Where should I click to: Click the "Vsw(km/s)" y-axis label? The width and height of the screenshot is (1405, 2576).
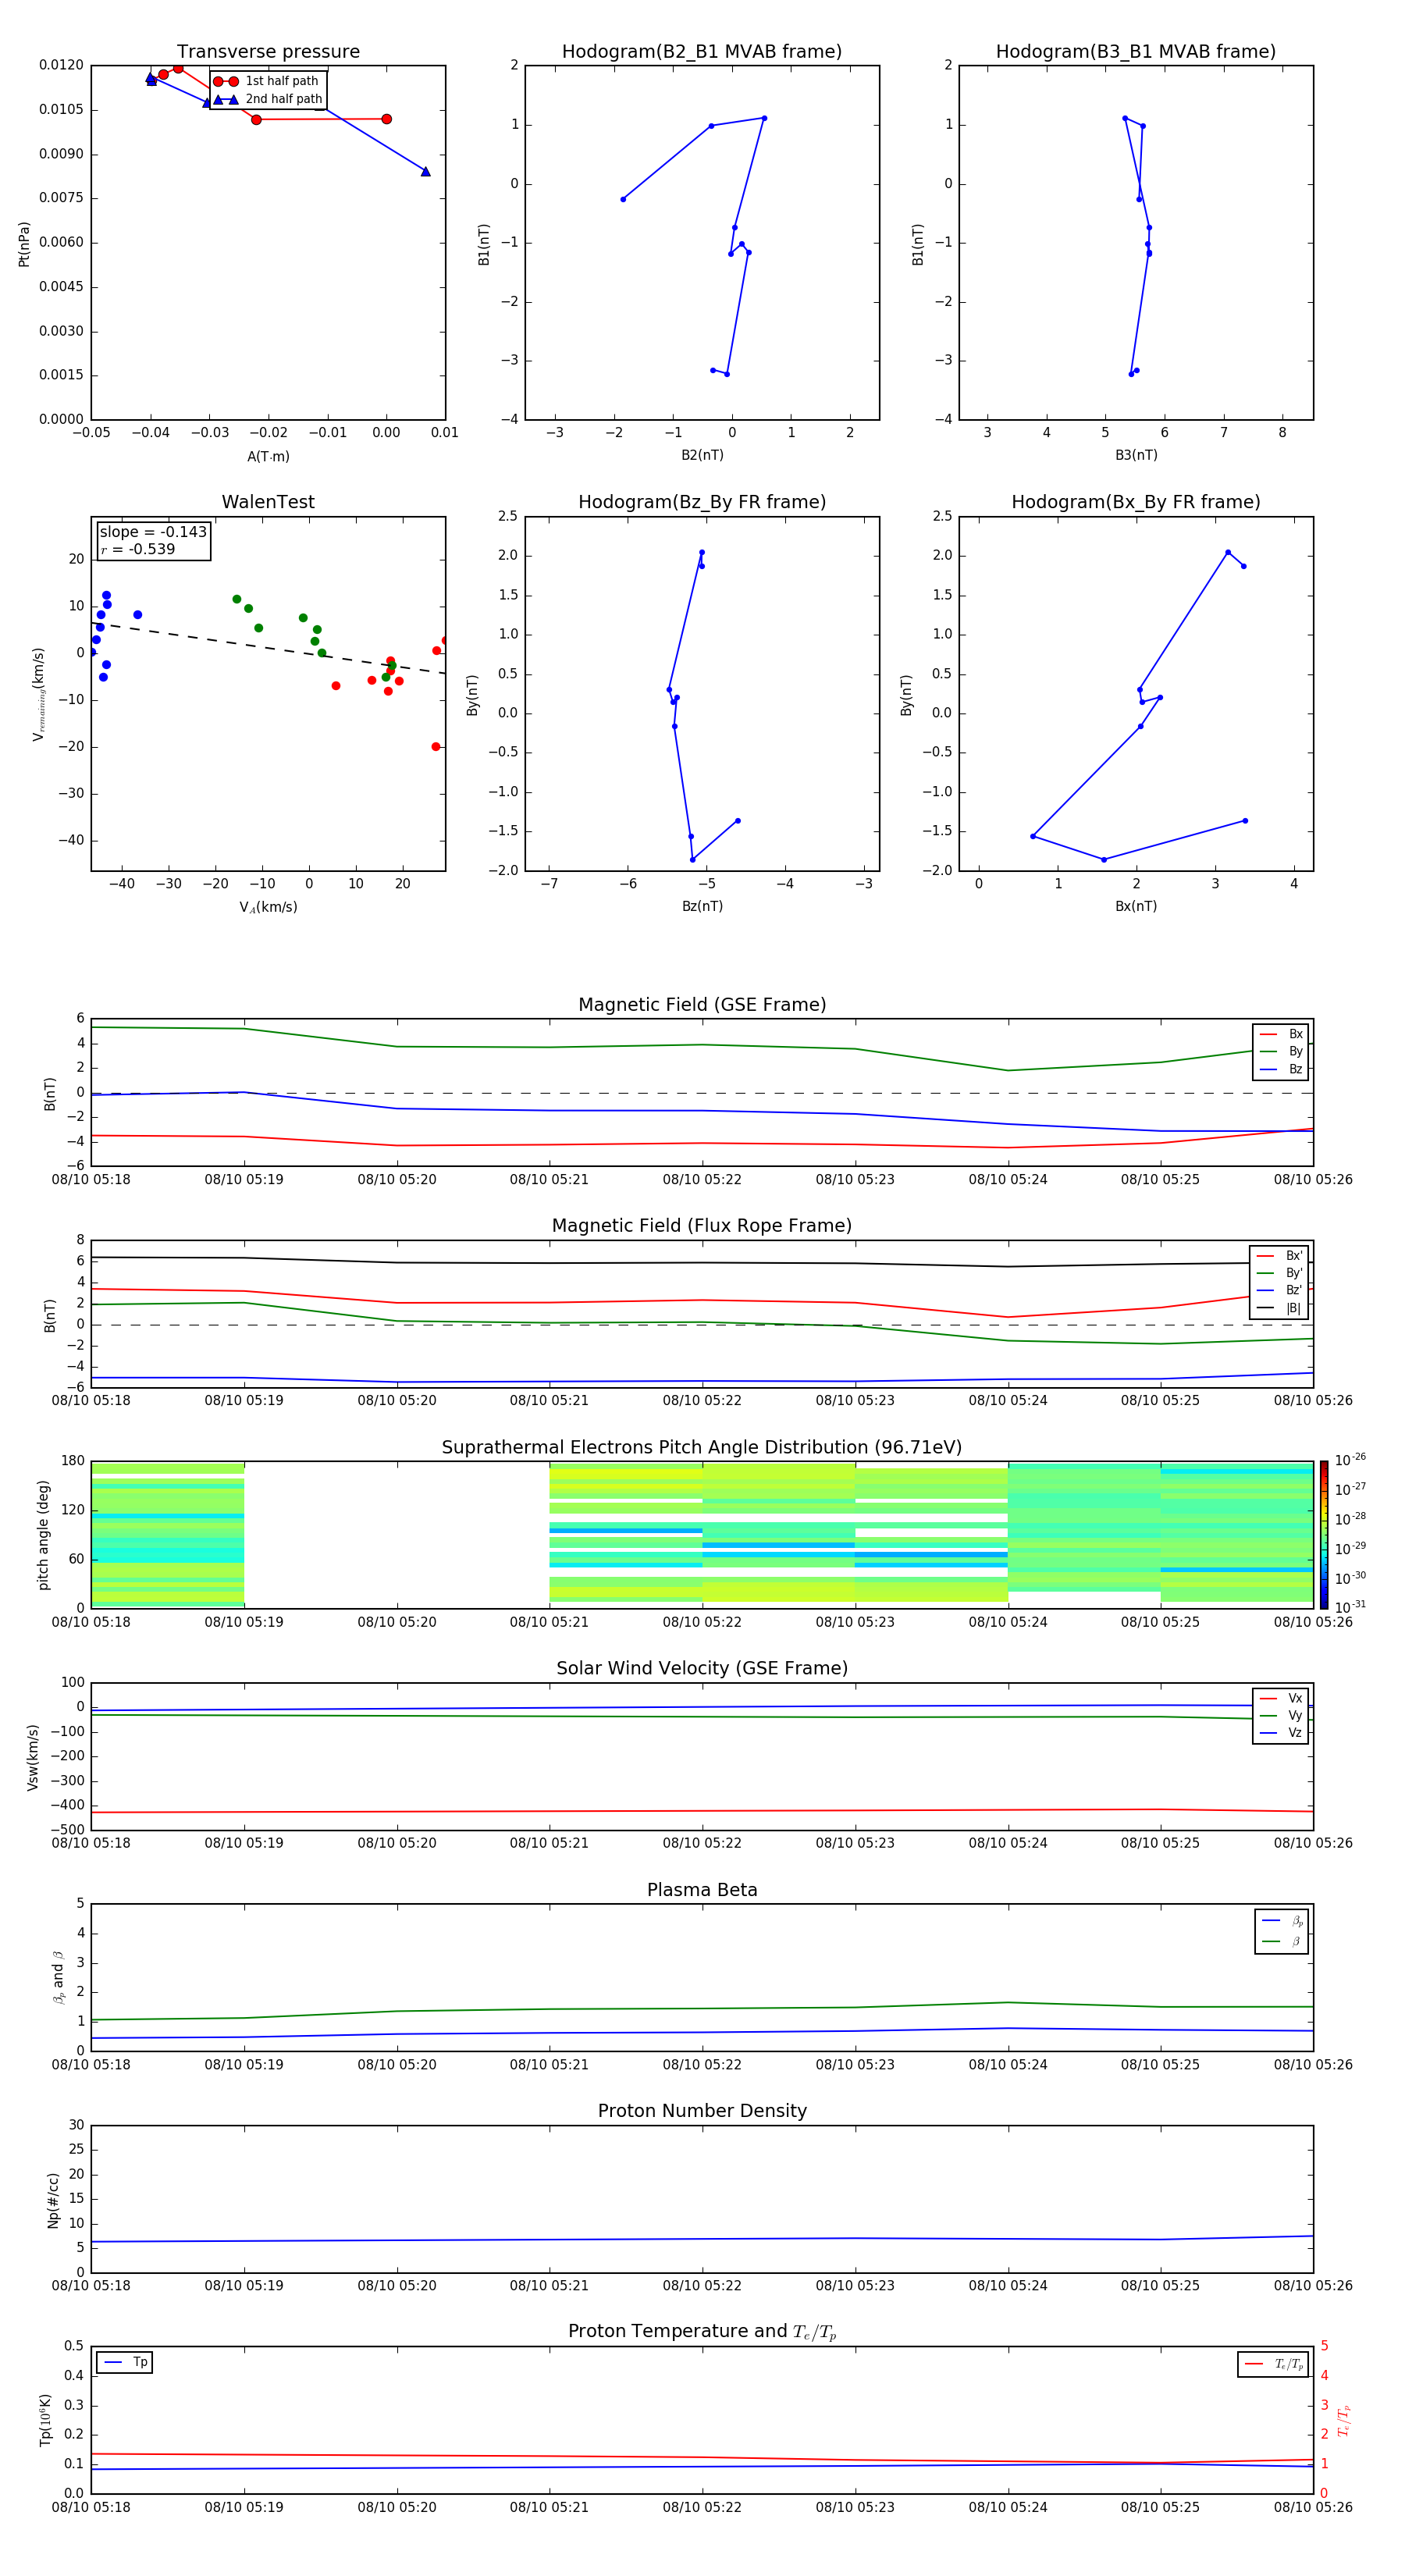pos(32,1757)
